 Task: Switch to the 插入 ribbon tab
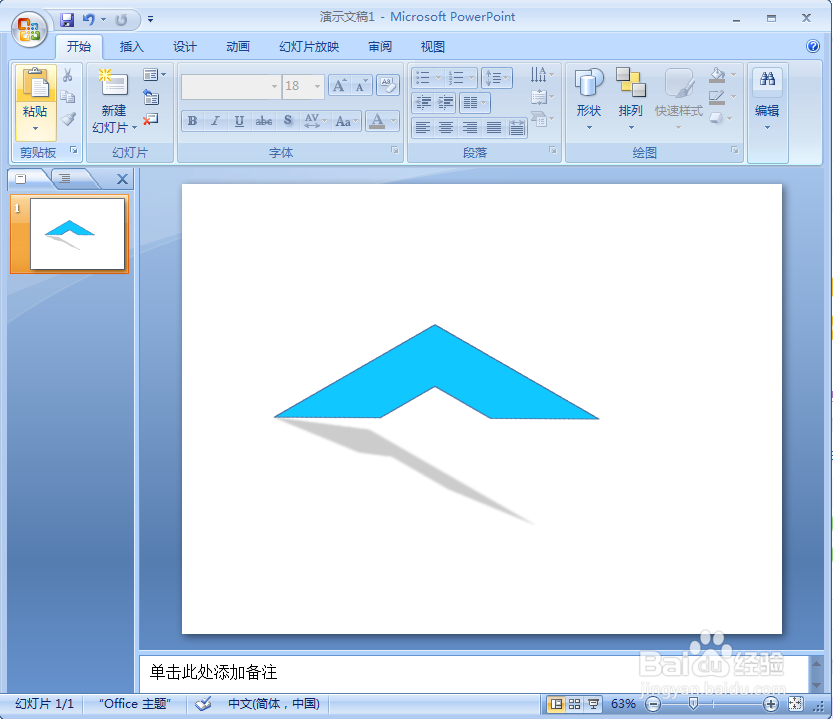coord(131,47)
